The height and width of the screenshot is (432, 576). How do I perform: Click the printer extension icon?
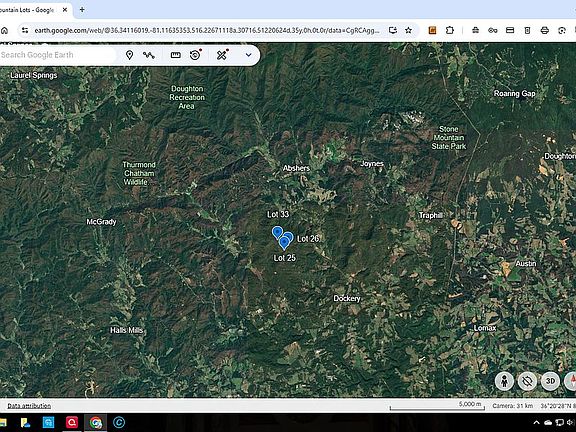544,30
